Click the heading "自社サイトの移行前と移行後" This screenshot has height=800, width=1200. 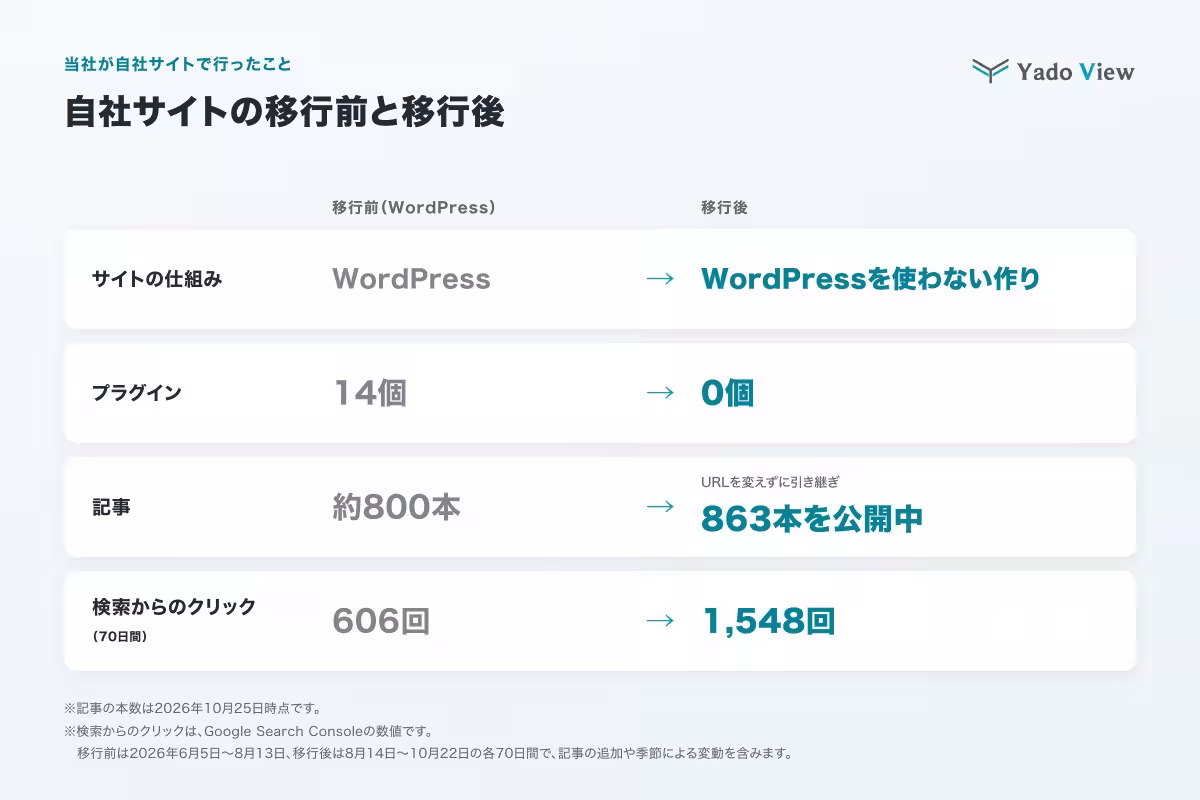click(x=284, y=112)
